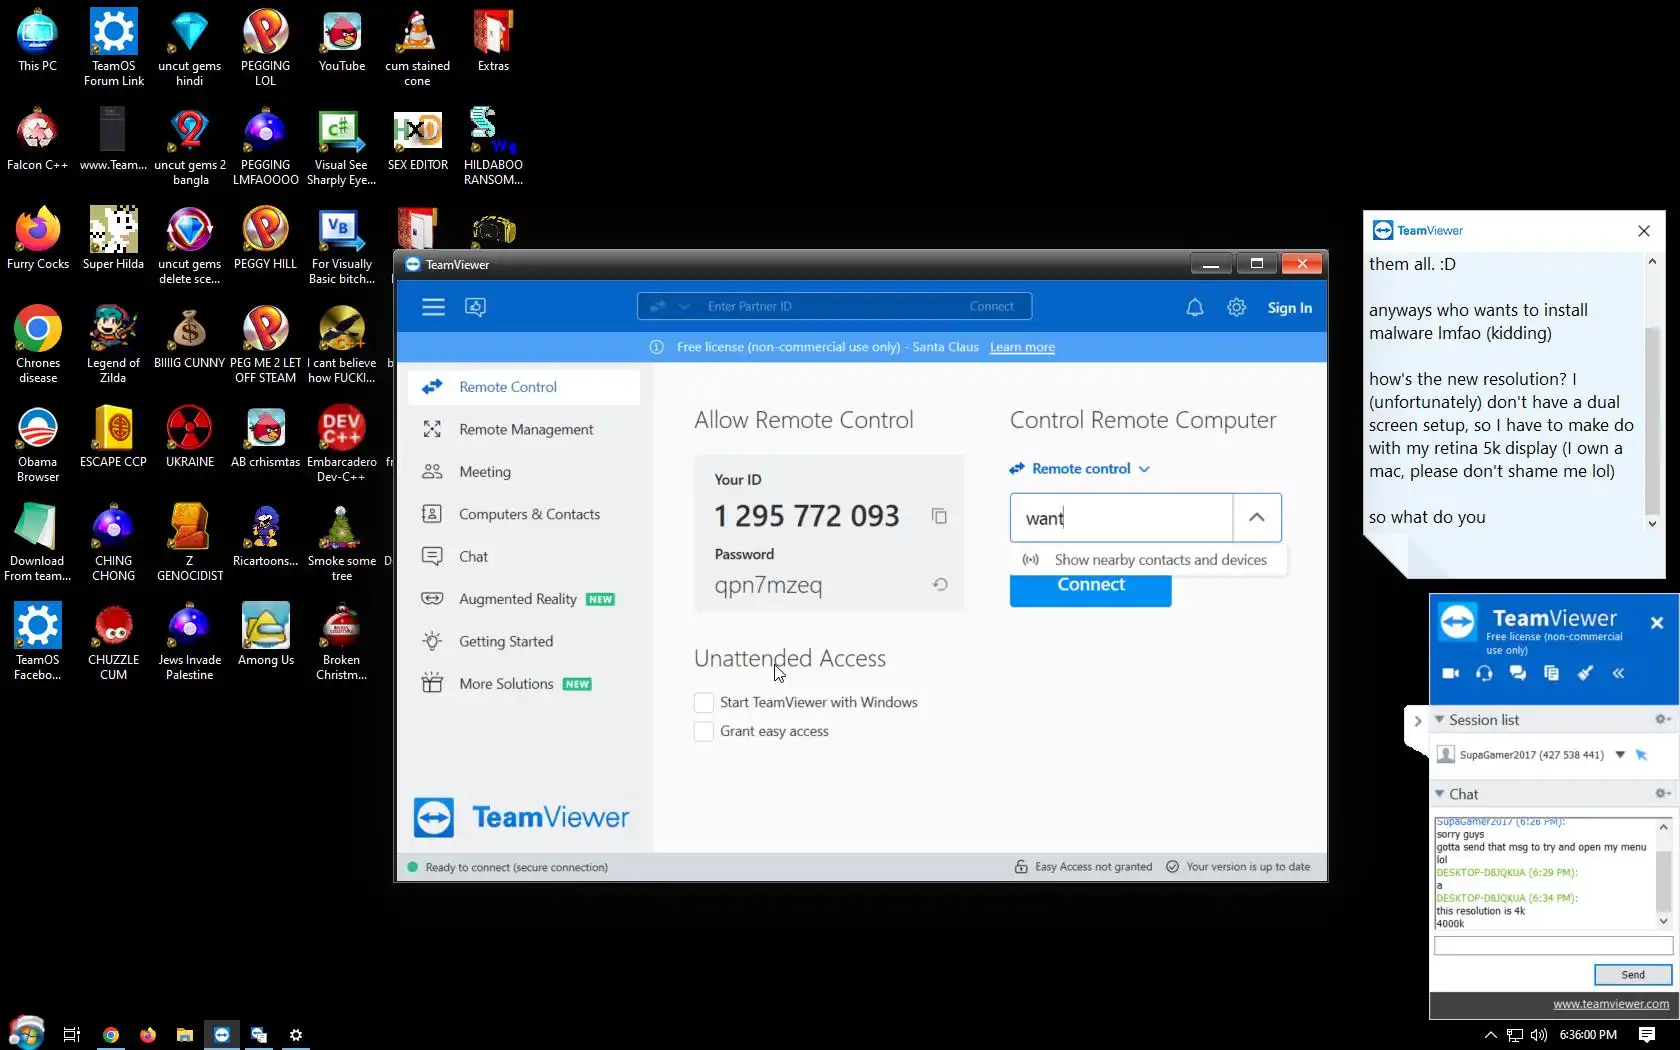Open File Explorer from the taskbar

point(185,1035)
